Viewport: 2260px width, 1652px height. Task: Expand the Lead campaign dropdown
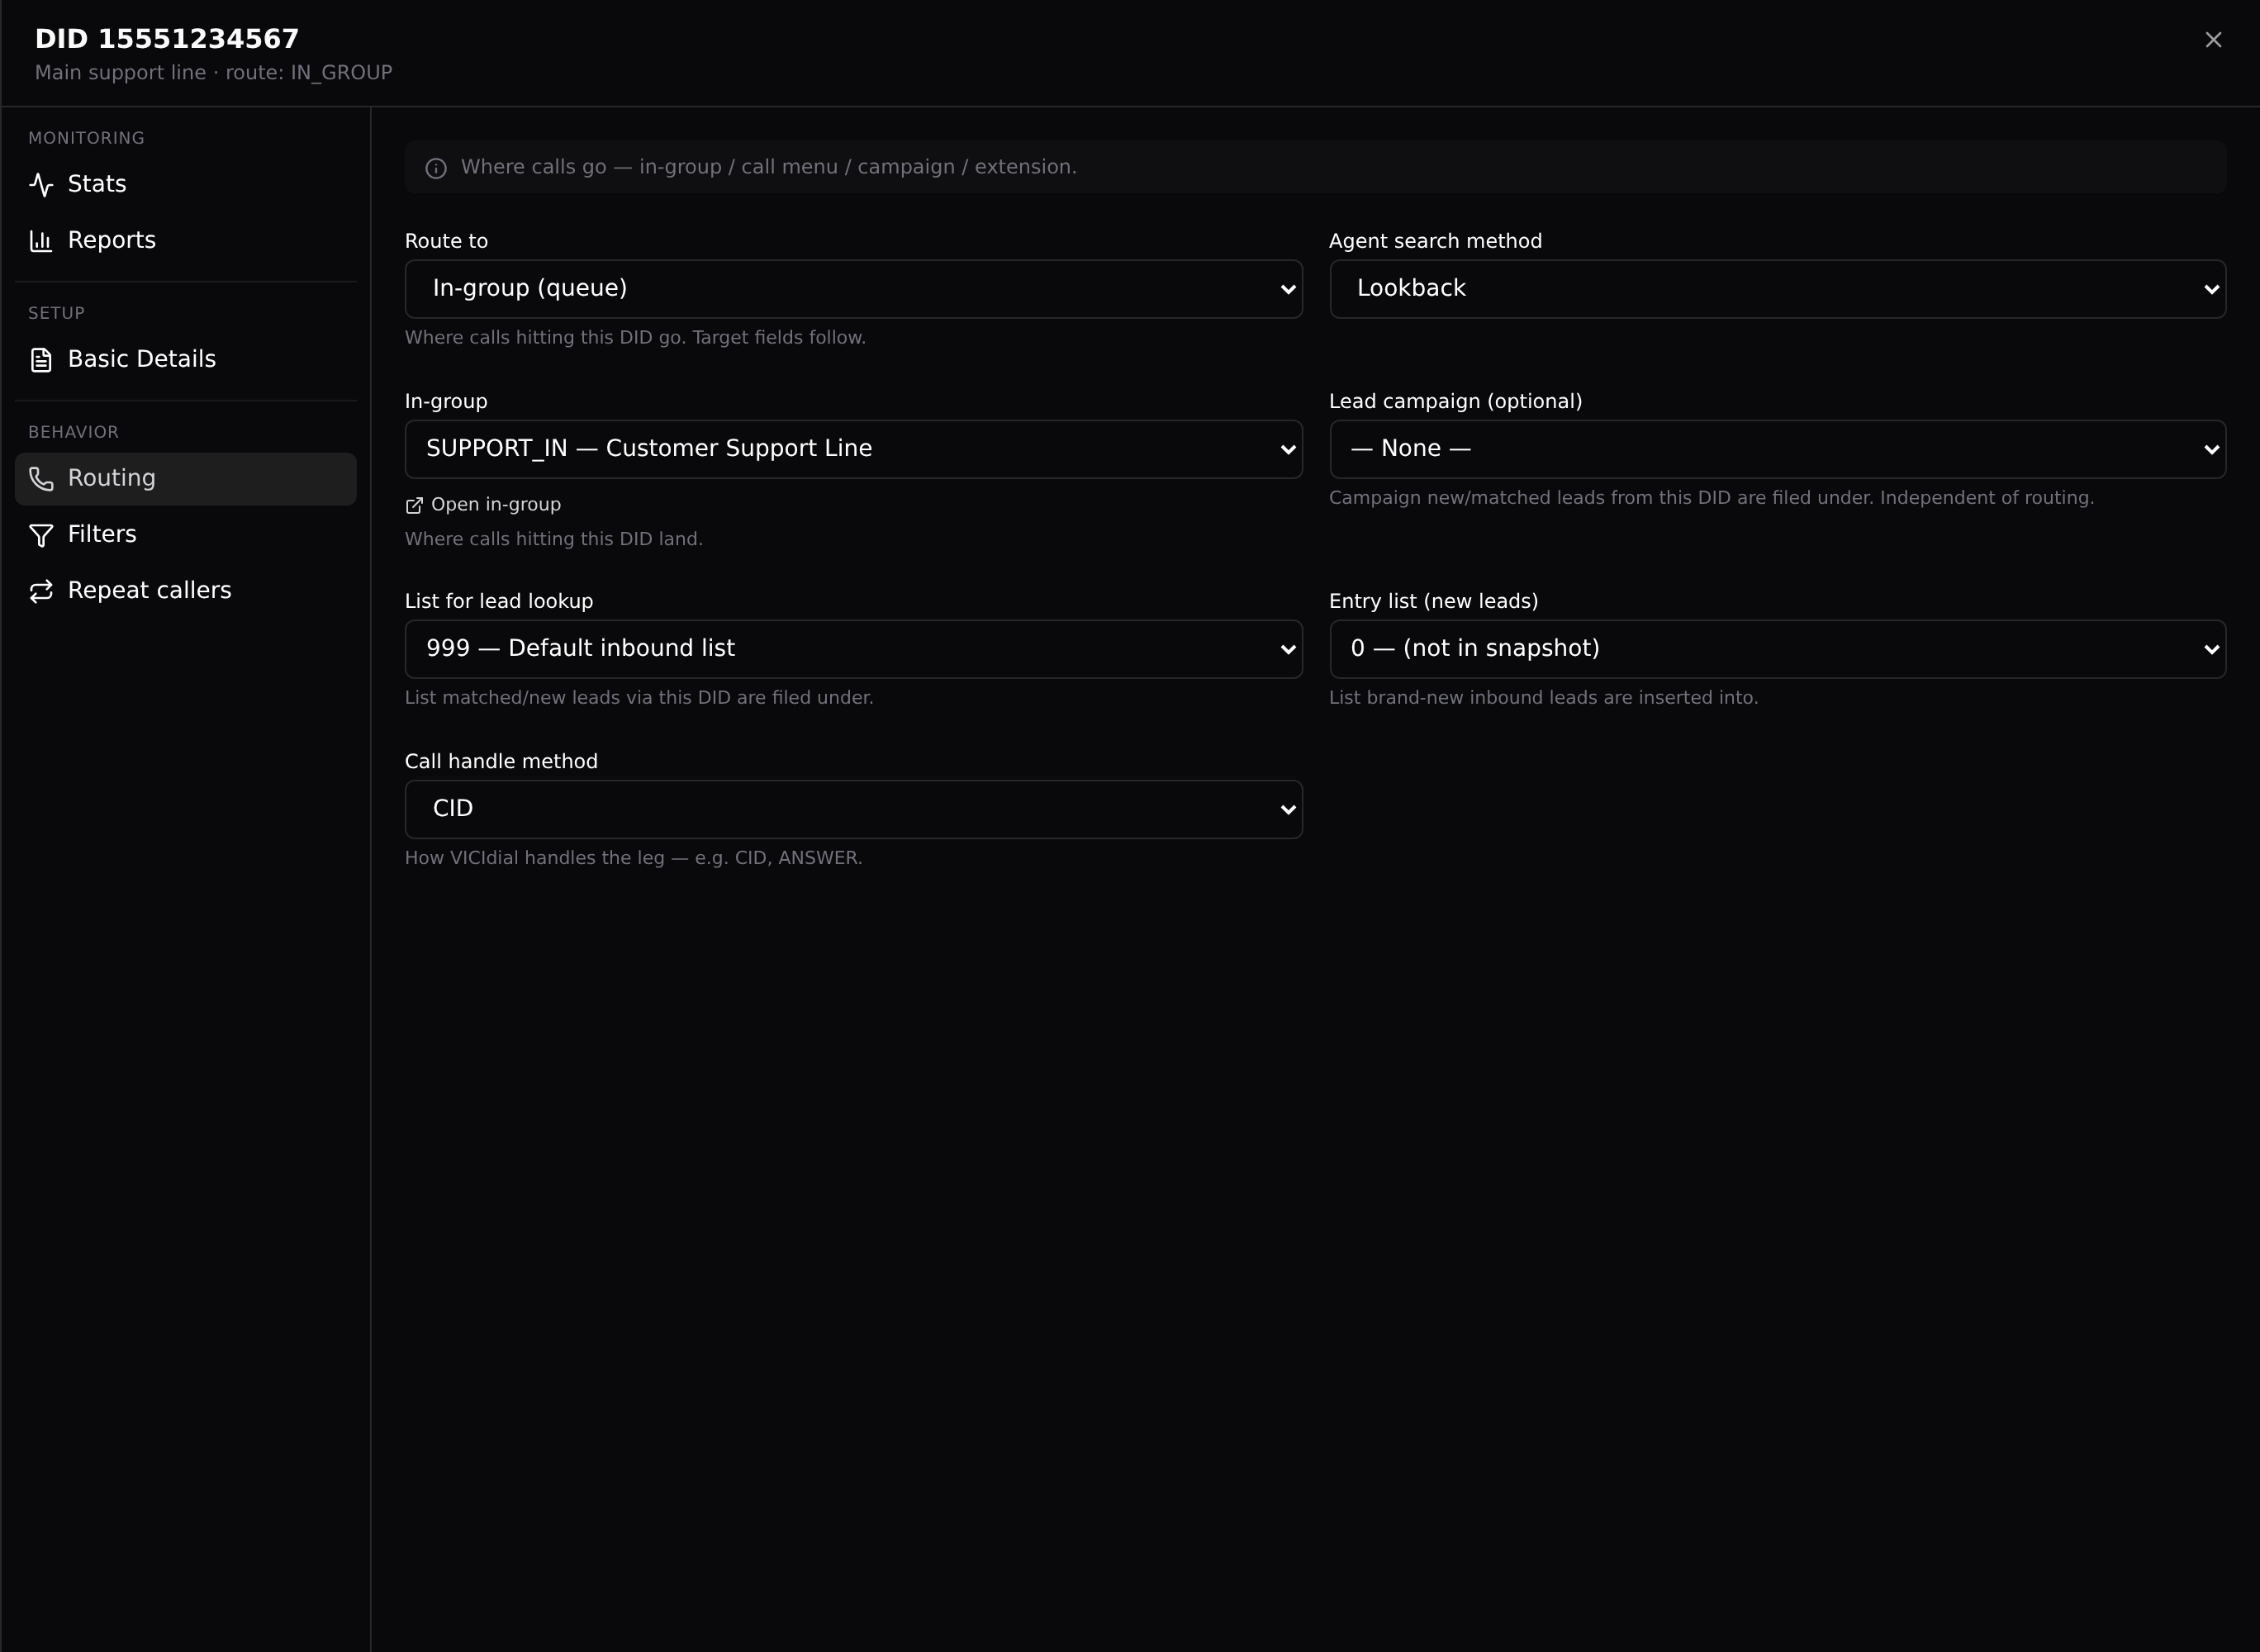pyautogui.click(x=1777, y=449)
